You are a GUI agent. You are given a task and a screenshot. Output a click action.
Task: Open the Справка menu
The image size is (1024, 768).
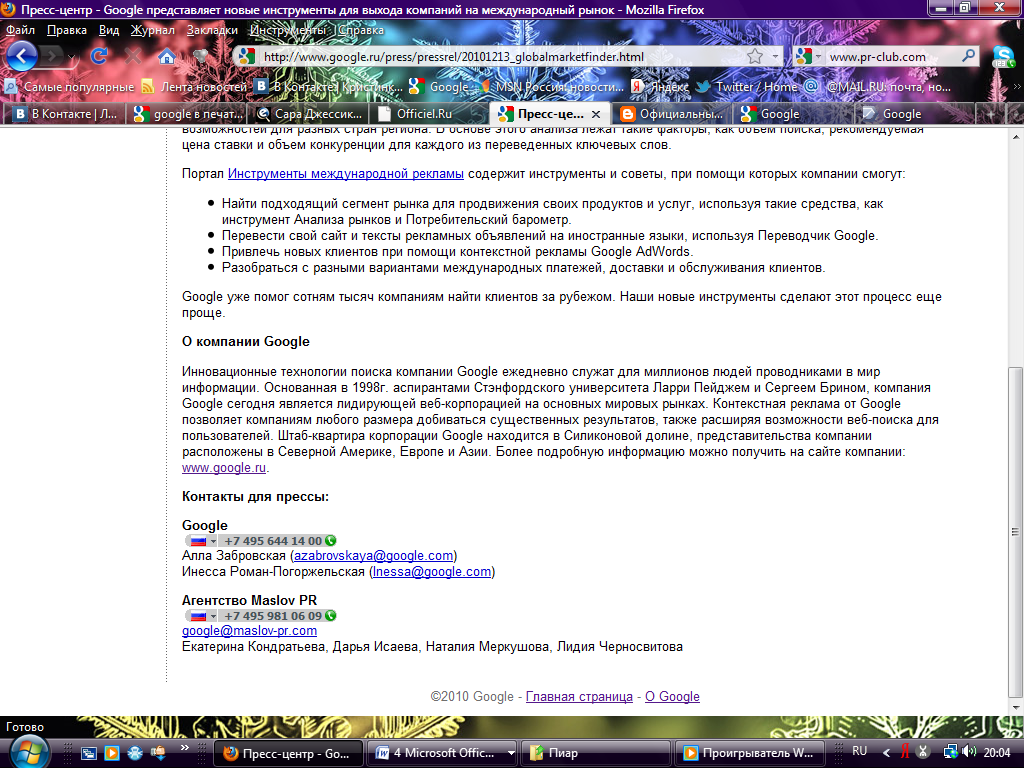tap(360, 30)
